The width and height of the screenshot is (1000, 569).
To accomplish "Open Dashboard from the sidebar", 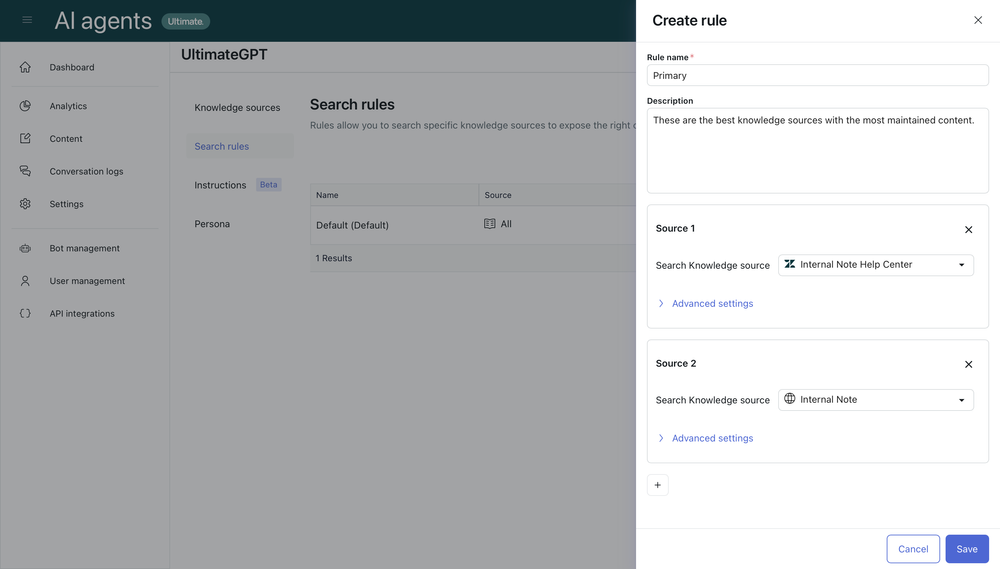I will pos(71,67).
